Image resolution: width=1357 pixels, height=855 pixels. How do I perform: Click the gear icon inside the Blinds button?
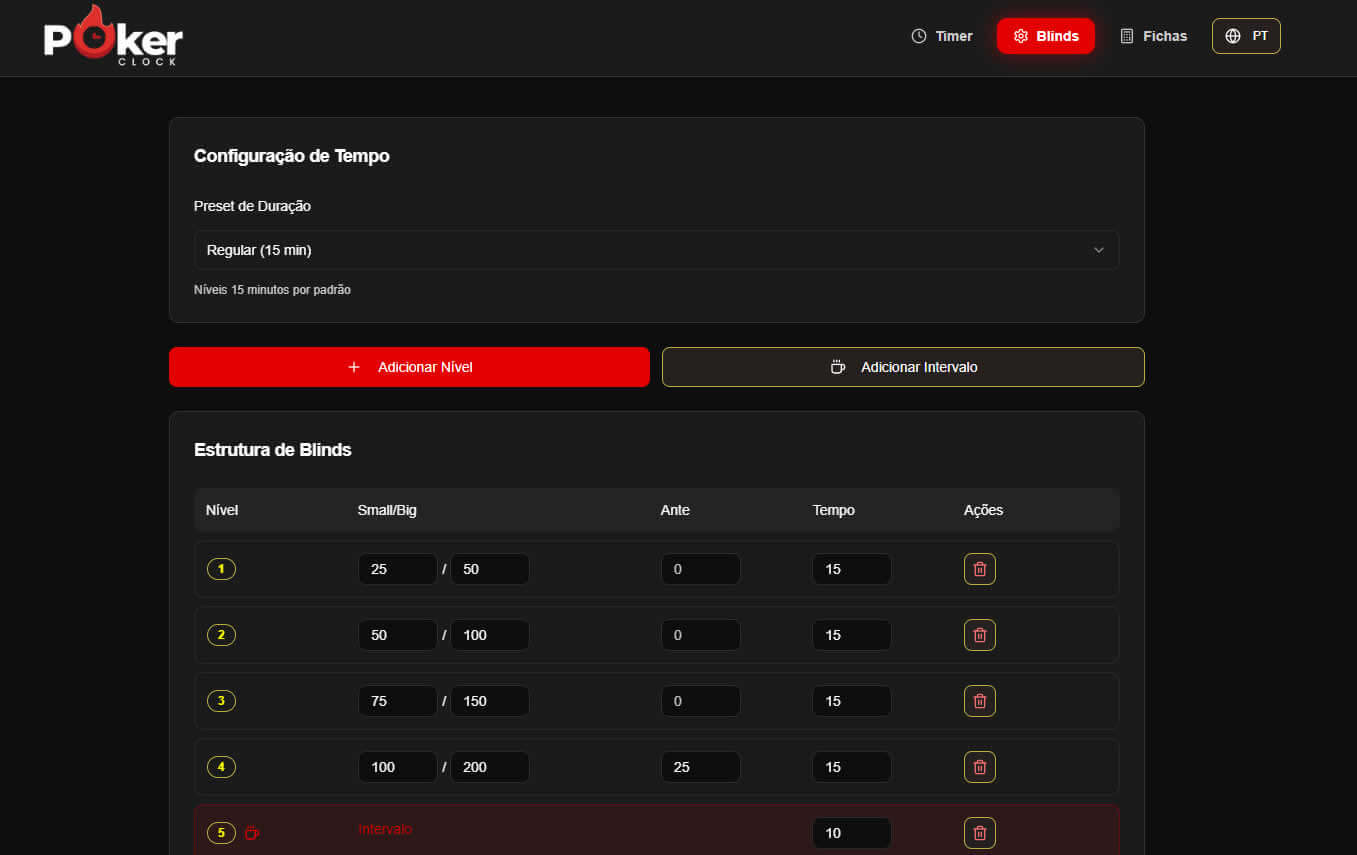point(1021,36)
